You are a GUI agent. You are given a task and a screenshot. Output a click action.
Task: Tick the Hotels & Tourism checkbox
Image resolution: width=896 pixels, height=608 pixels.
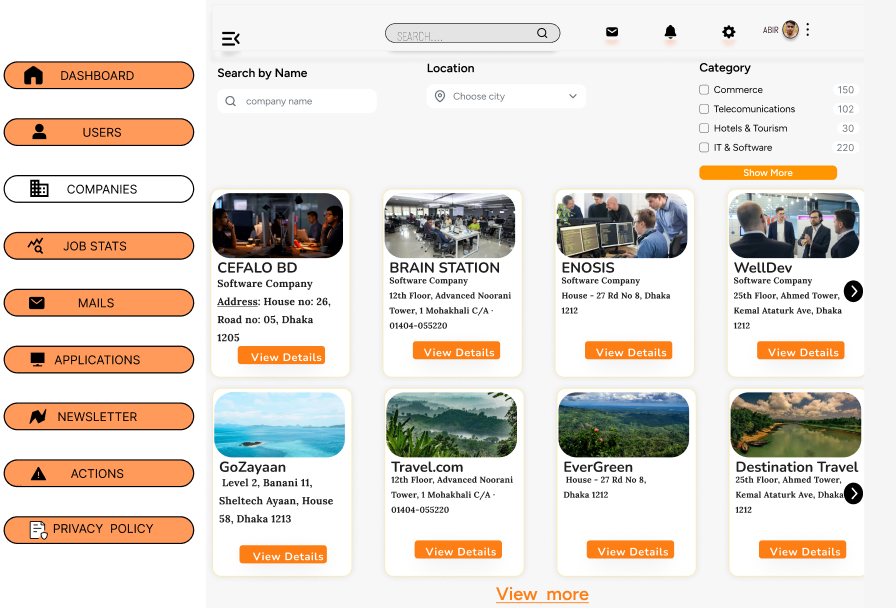(704, 128)
